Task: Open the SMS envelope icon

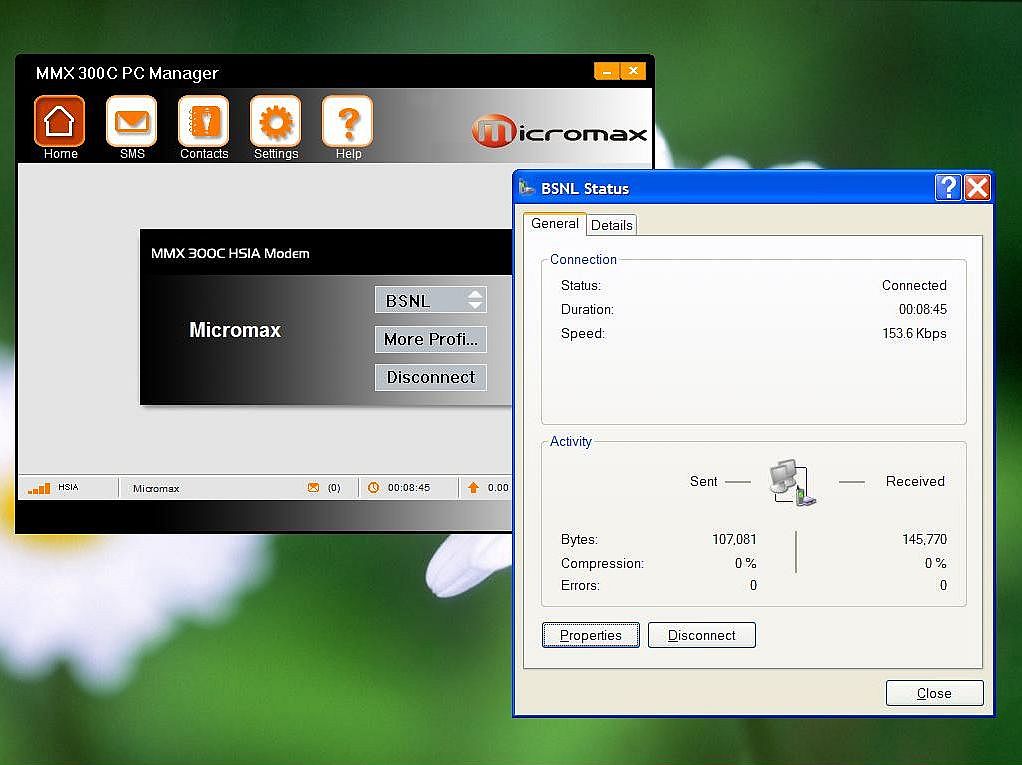Action: [132, 123]
